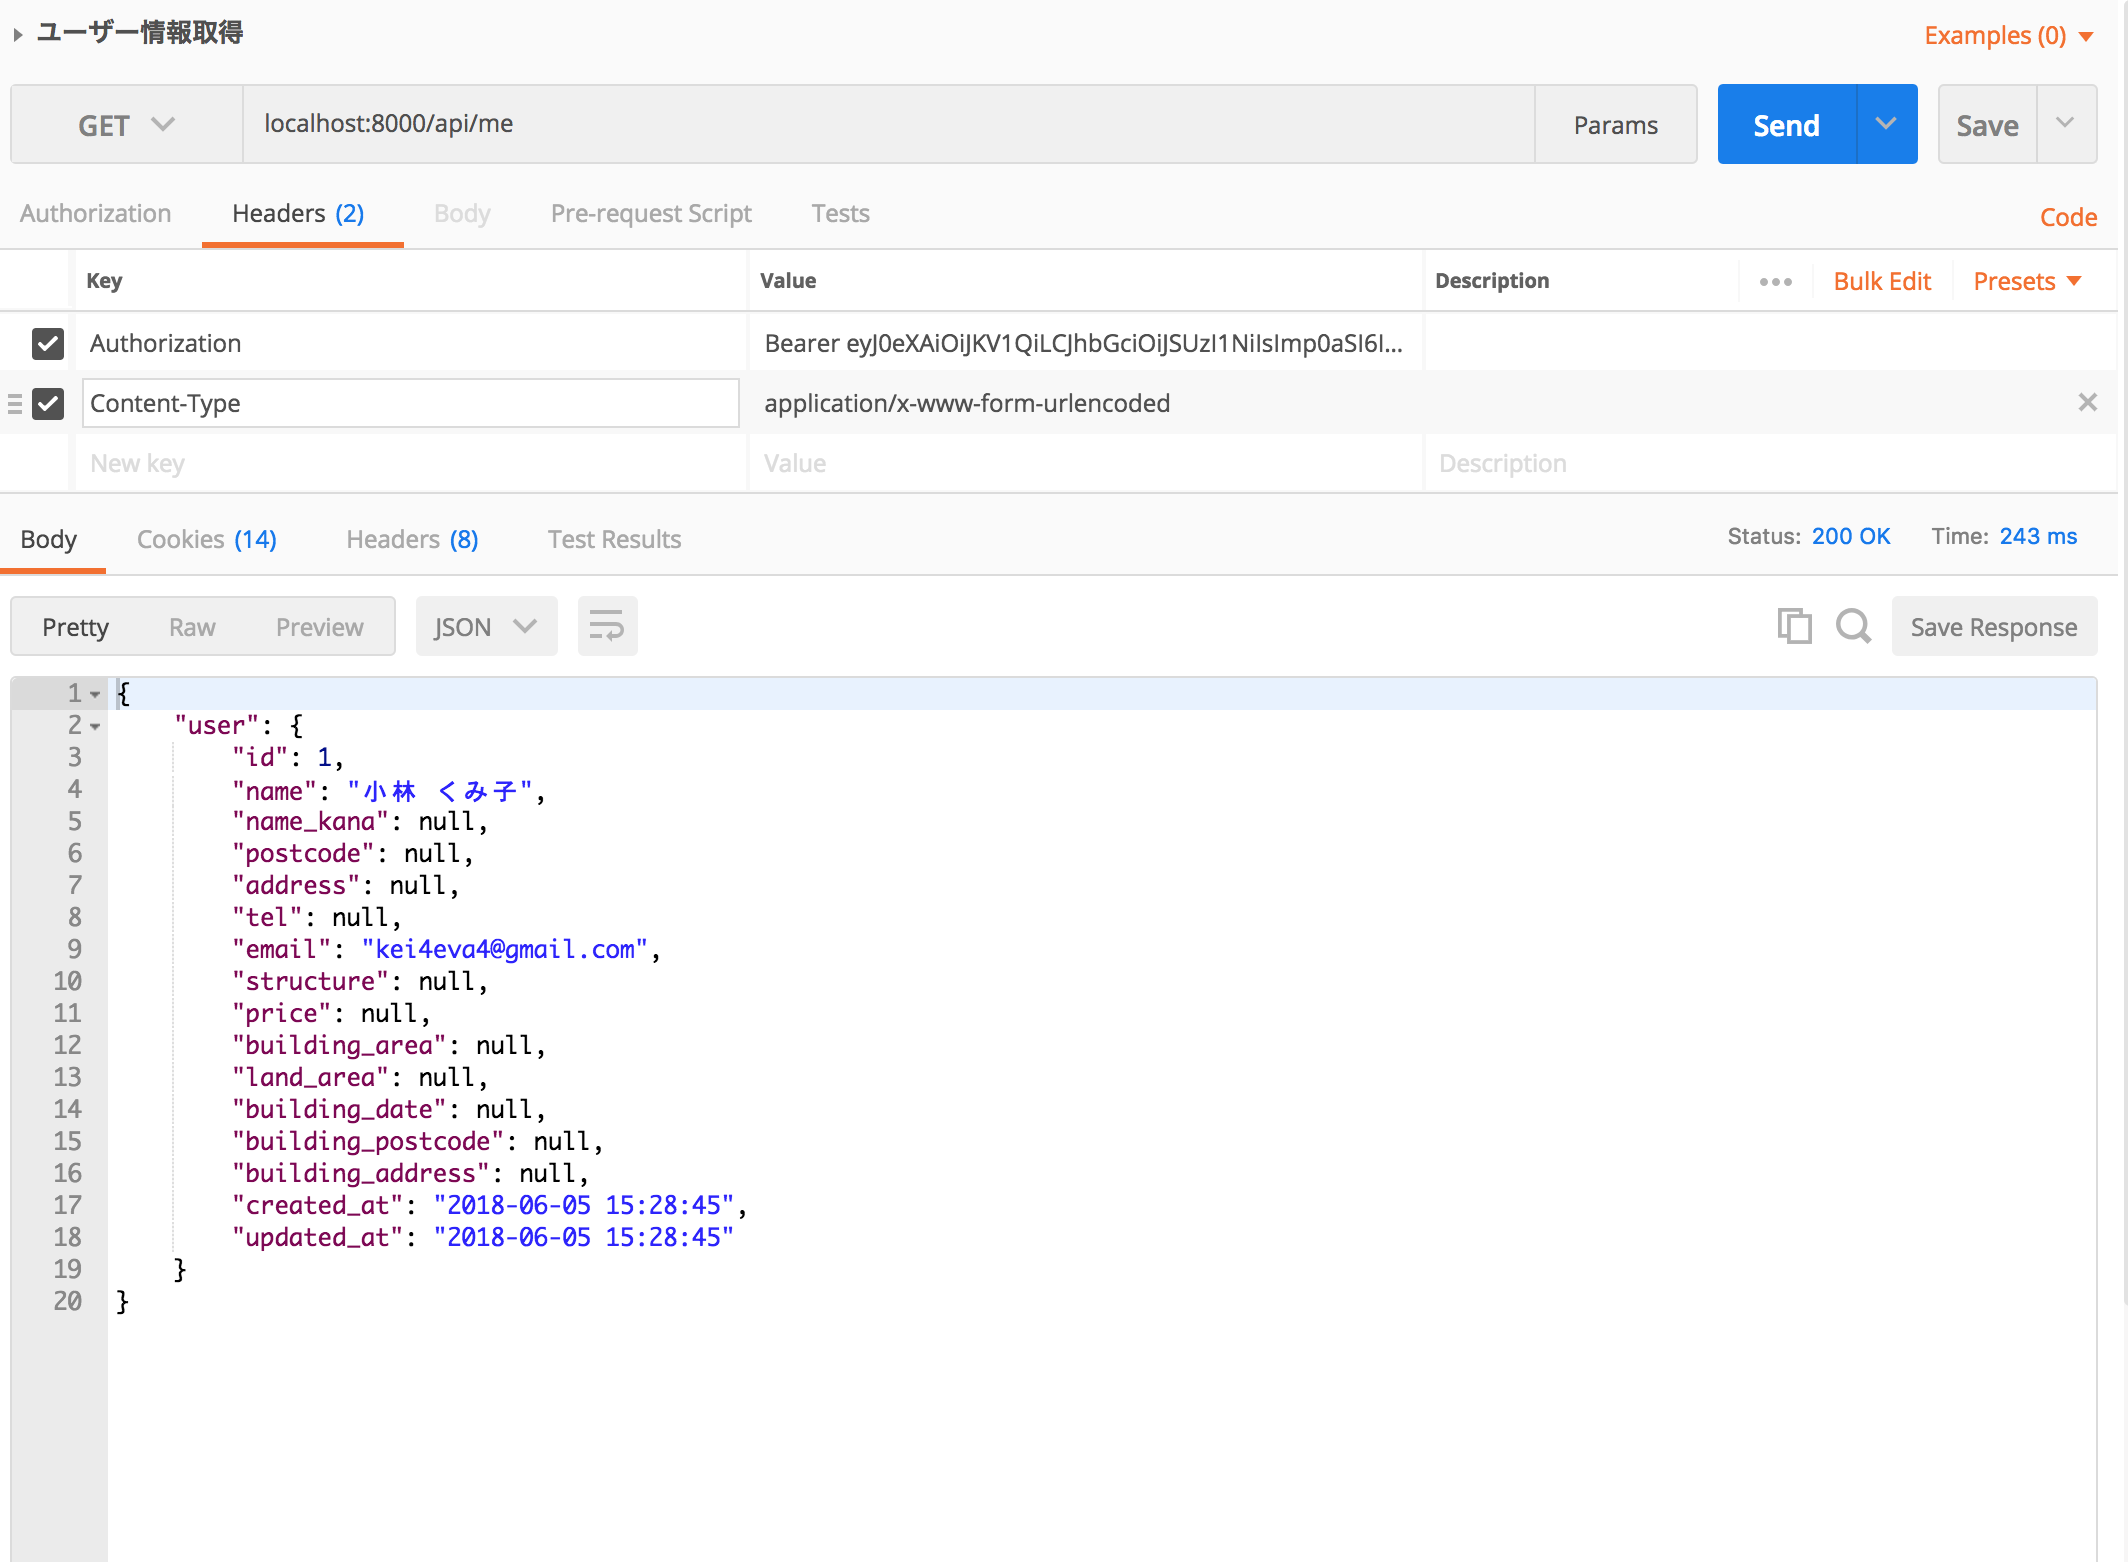Click the Bearer token value cell
This screenshot has height=1562, width=2128.
1086,343
